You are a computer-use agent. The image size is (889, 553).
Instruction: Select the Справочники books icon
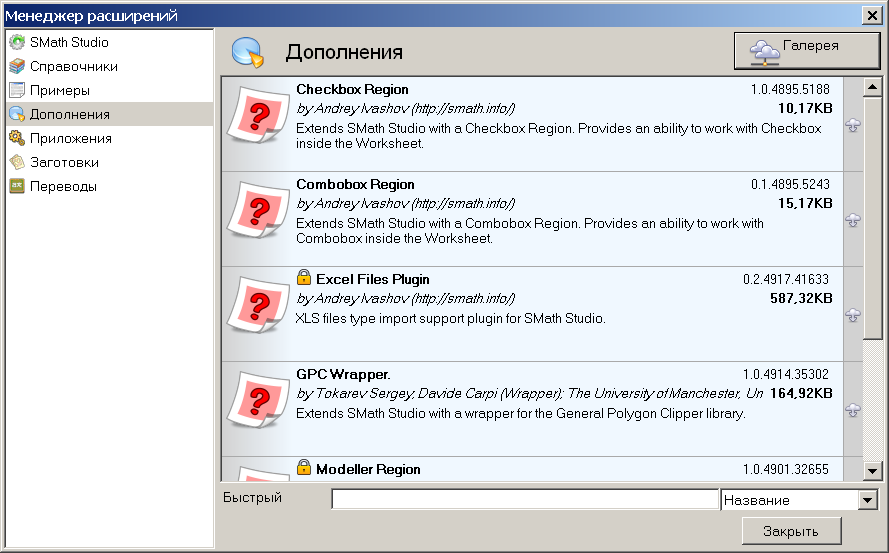point(16,67)
